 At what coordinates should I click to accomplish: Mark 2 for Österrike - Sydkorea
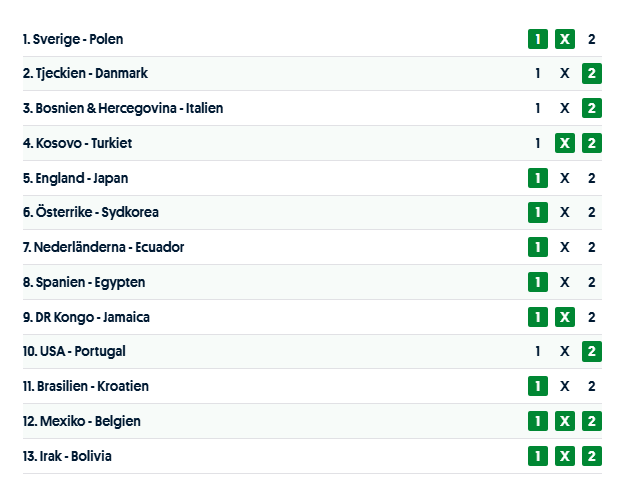click(592, 212)
